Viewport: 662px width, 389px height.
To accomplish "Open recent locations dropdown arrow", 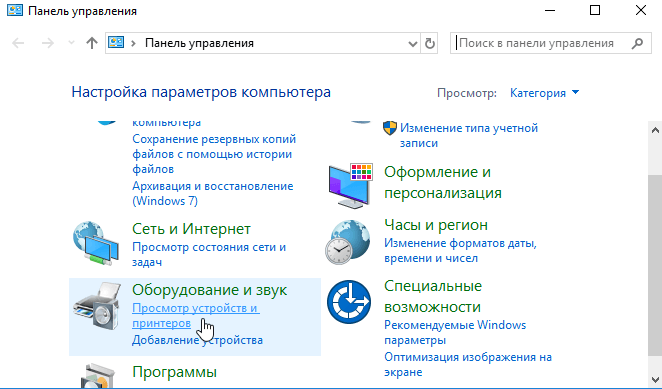I will [71, 43].
